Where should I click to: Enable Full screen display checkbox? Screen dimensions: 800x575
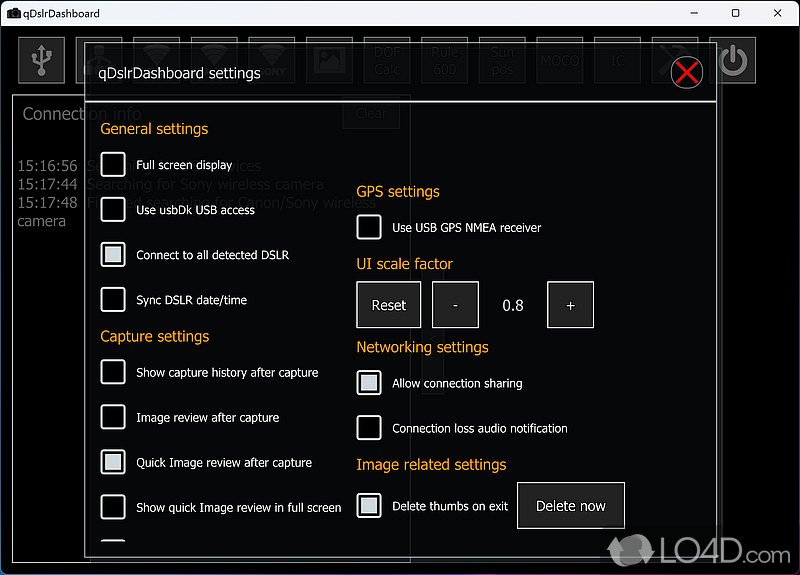coord(113,165)
